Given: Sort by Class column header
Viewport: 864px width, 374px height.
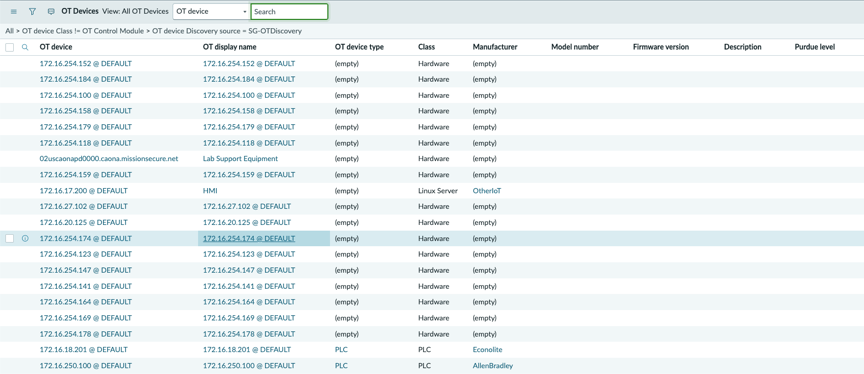Looking at the screenshot, I should 426,47.
